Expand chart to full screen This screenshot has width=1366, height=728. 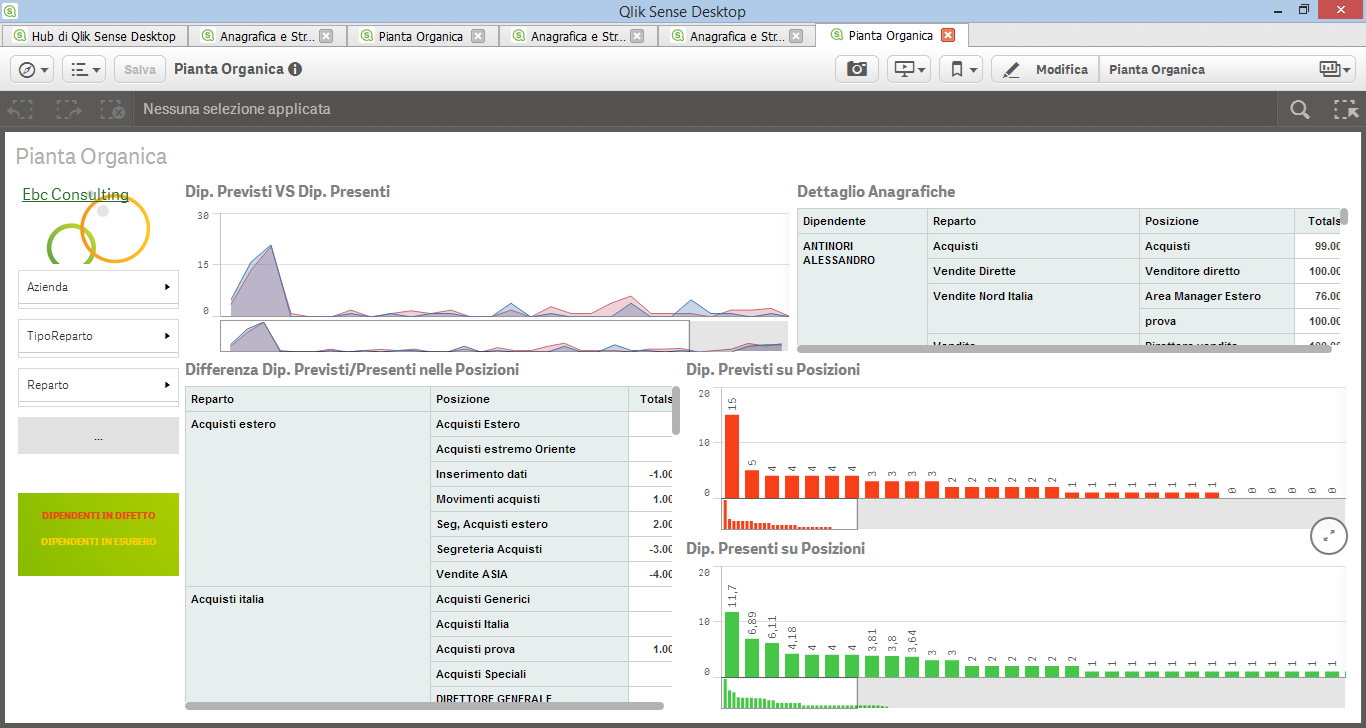(x=1329, y=536)
